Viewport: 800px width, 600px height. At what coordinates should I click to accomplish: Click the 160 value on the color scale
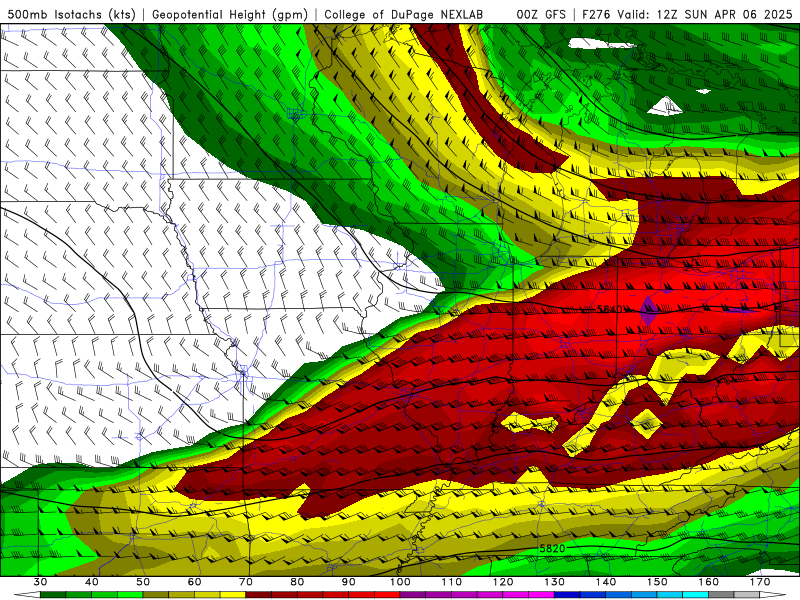click(709, 582)
